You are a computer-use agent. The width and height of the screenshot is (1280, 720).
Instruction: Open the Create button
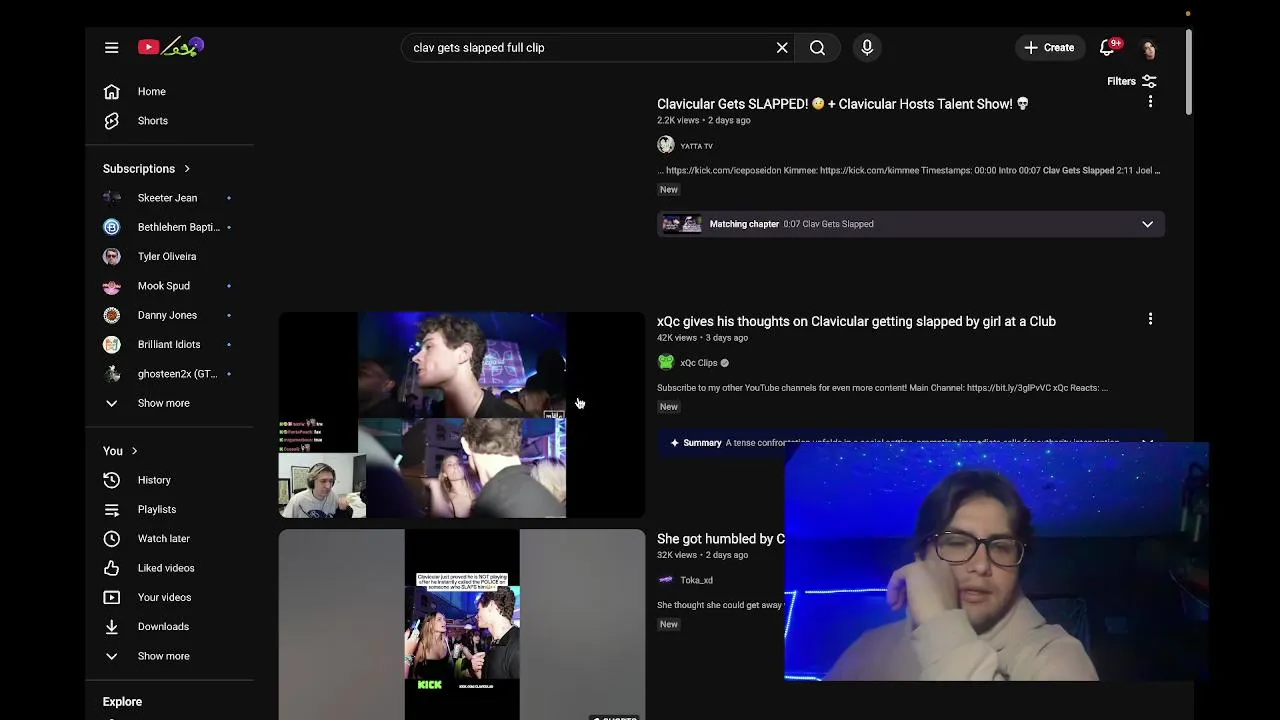pos(1049,47)
